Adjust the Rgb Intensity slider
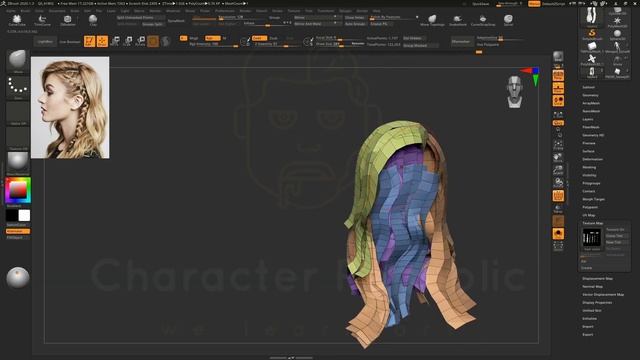640x360 pixels. coord(213,44)
